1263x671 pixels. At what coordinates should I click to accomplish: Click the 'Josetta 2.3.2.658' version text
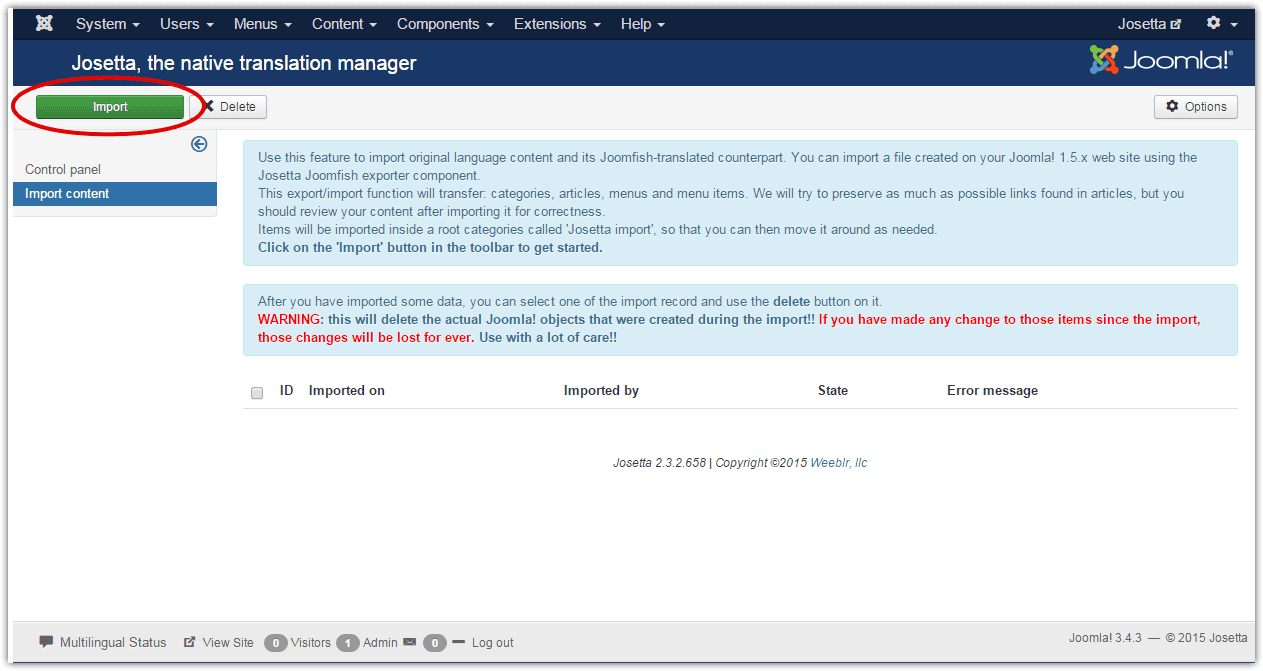tap(660, 463)
